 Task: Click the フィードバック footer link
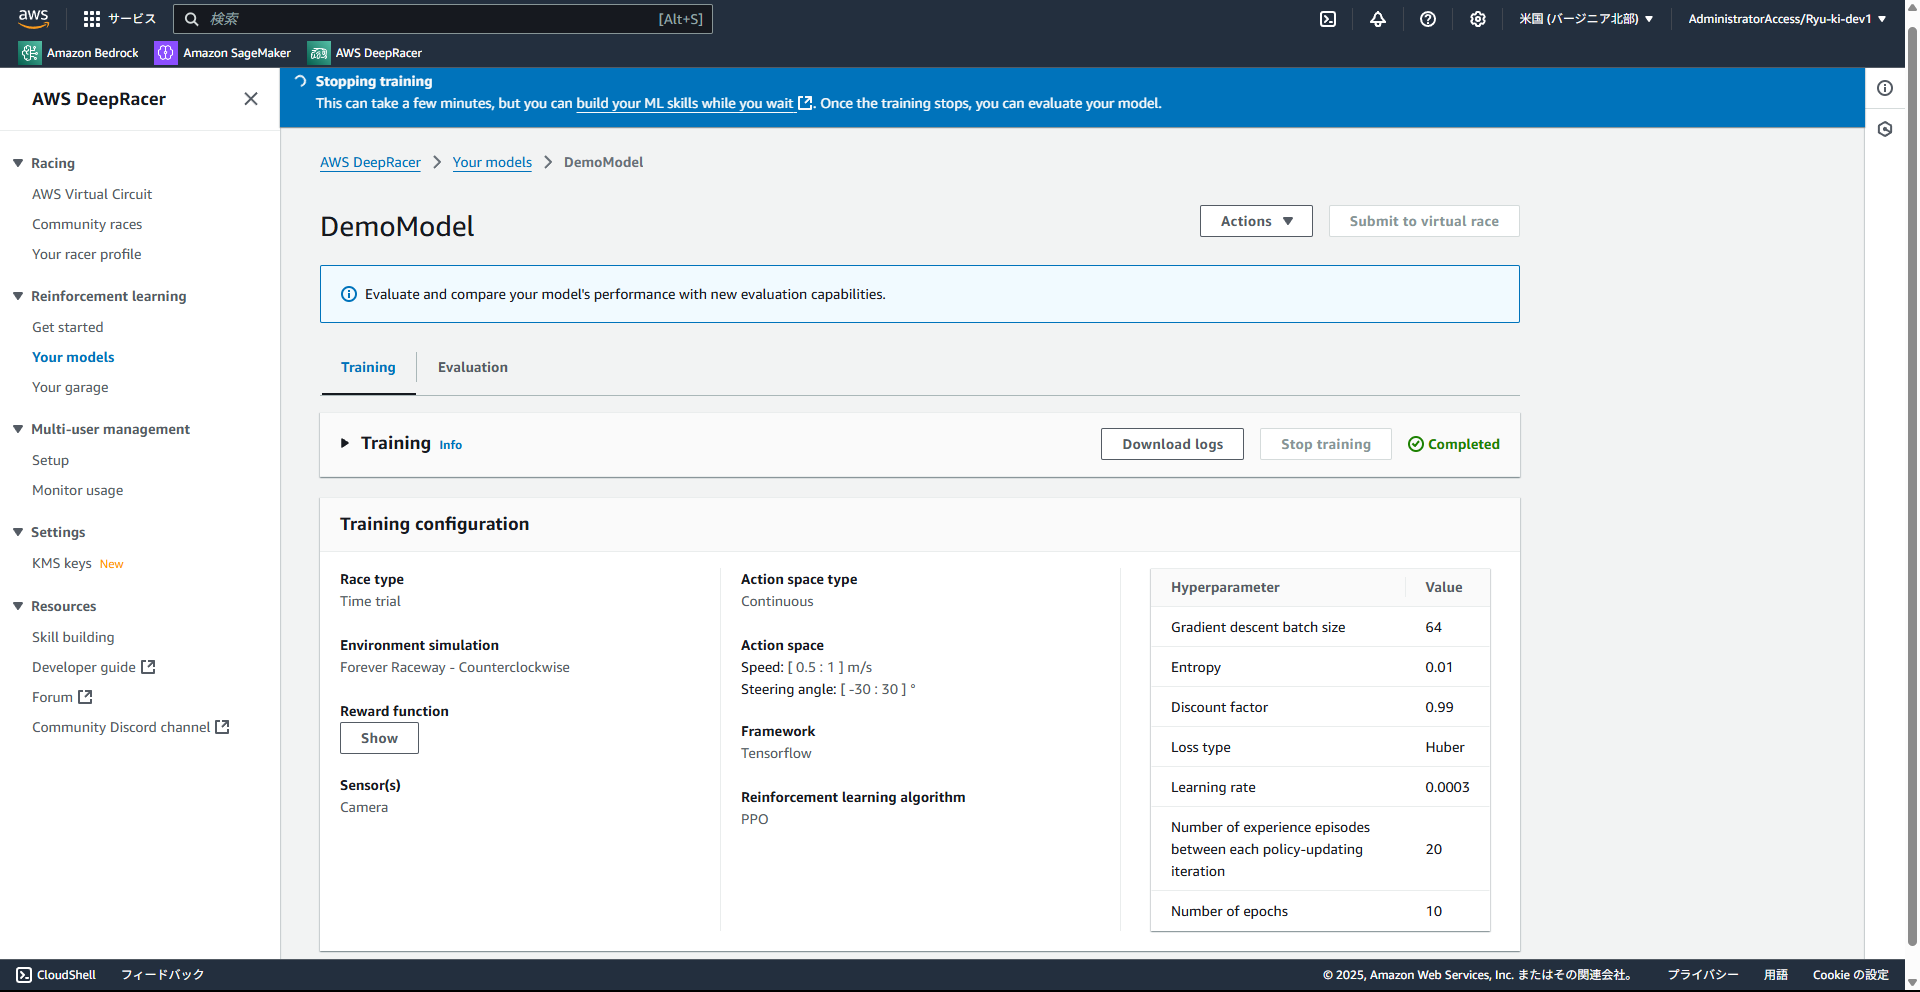(x=162, y=975)
